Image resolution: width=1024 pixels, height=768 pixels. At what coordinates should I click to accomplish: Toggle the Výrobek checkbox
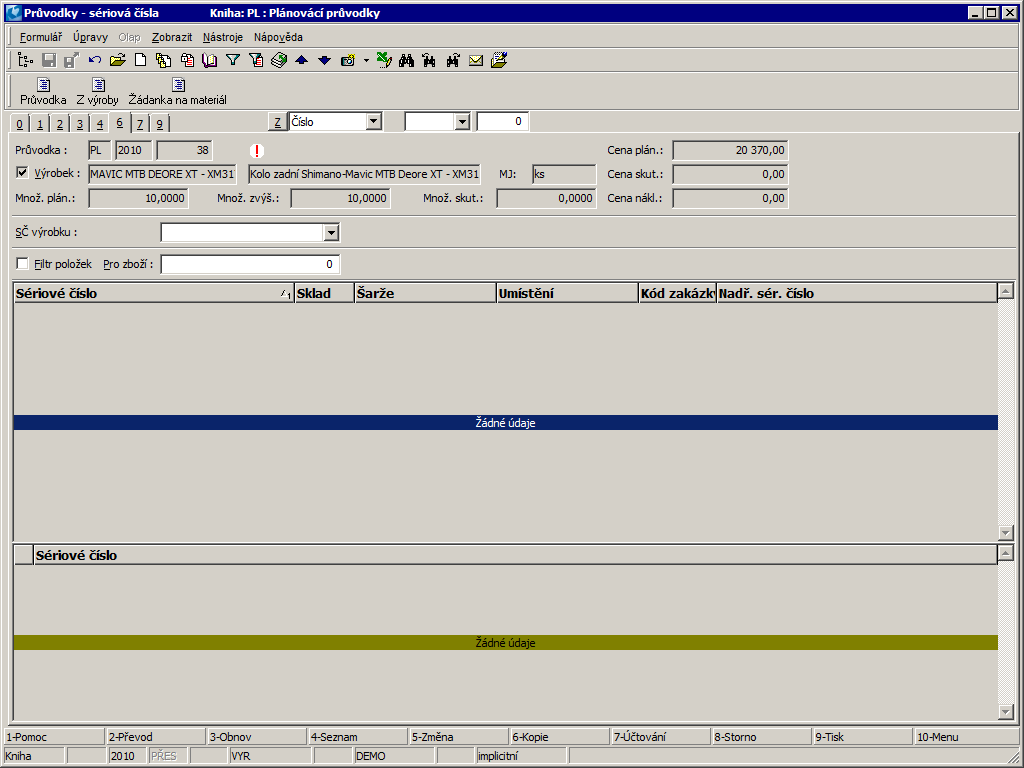tap(23, 172)
